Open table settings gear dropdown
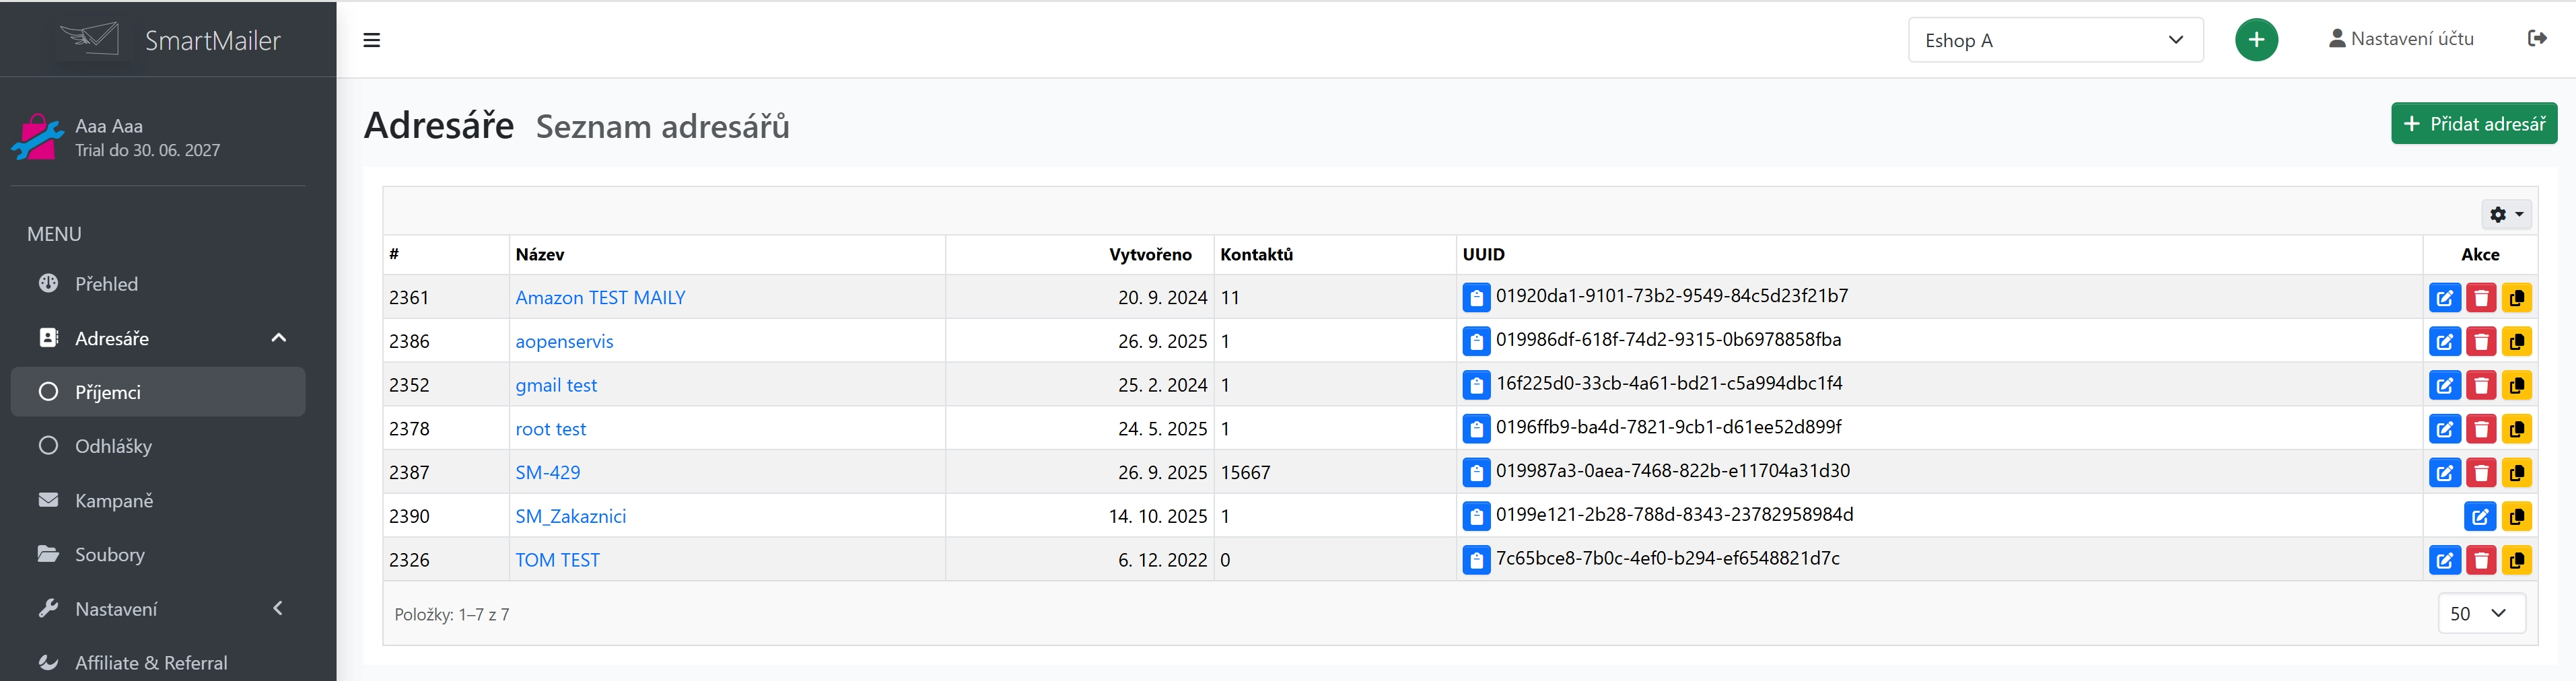The image size is (2576, 681). pyautogui.click(x=2505, y=214)
